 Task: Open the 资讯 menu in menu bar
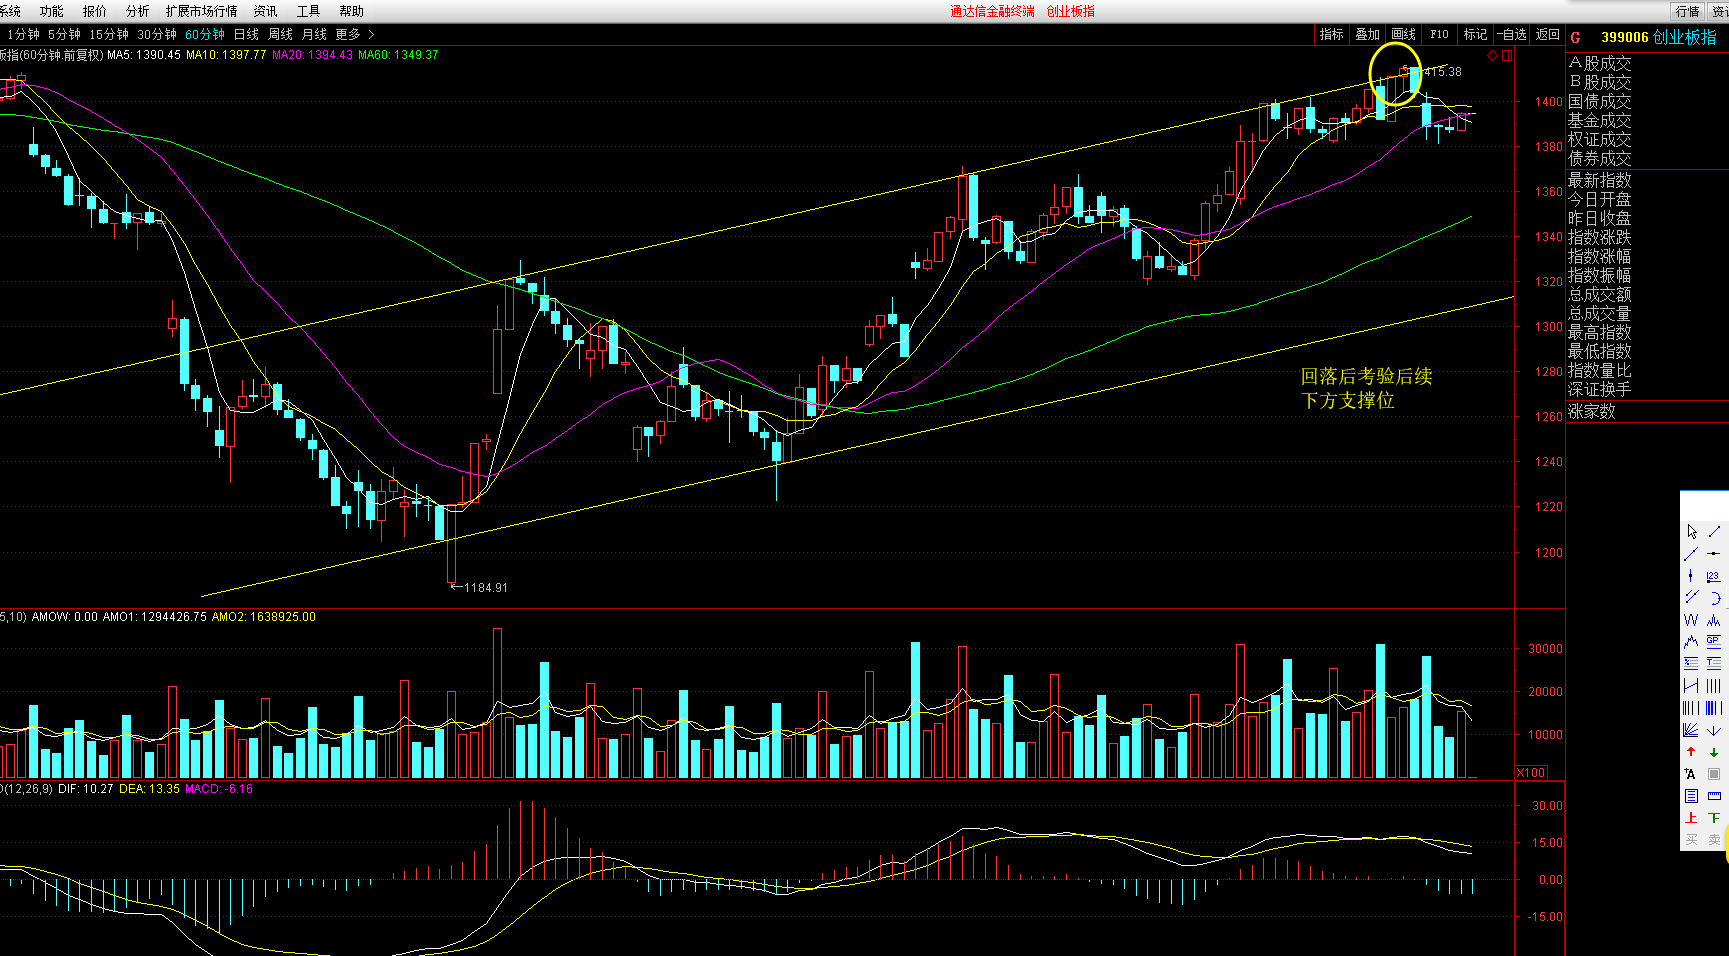266,11
